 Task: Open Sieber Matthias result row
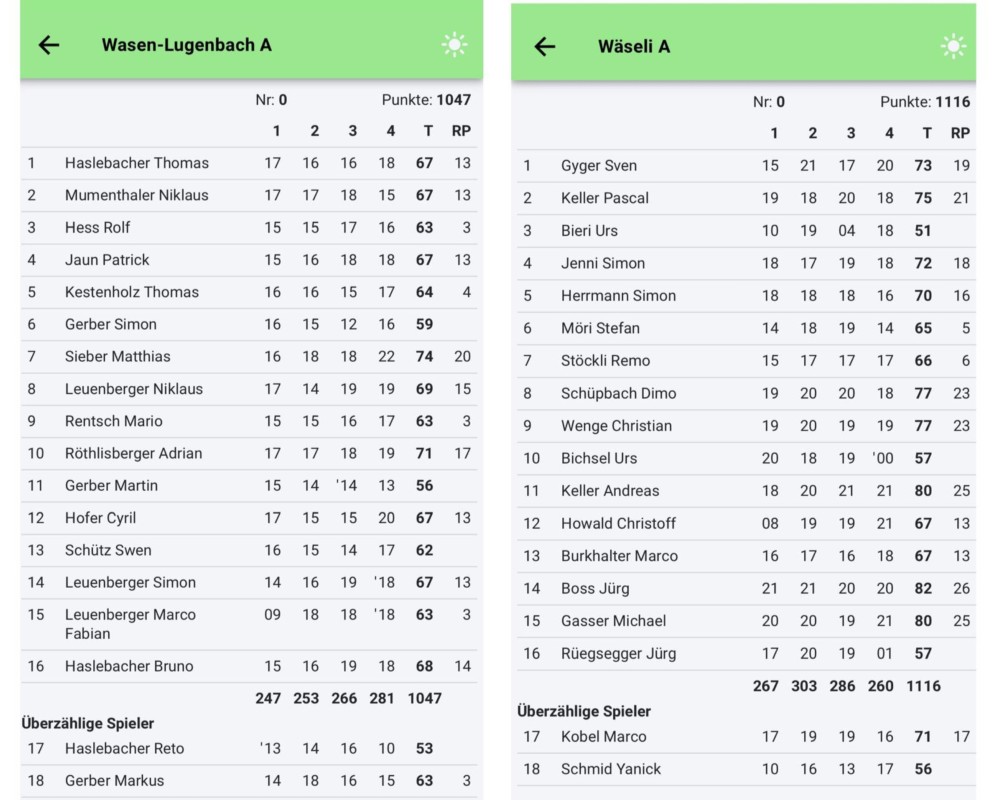pyautogui.click(x=118, y=356)
